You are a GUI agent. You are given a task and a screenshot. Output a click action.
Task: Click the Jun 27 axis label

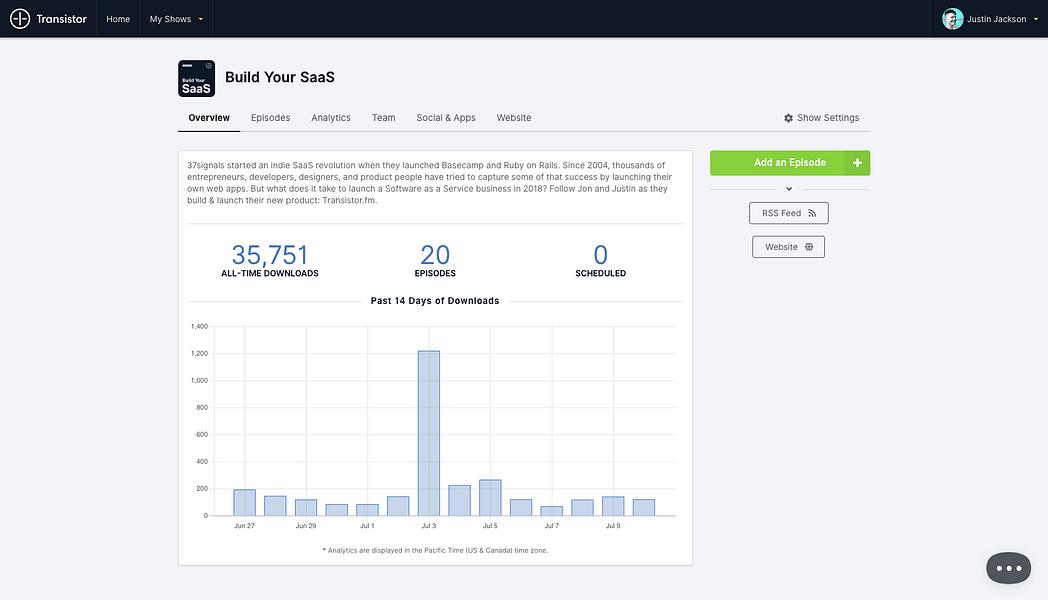coord(245,526)
